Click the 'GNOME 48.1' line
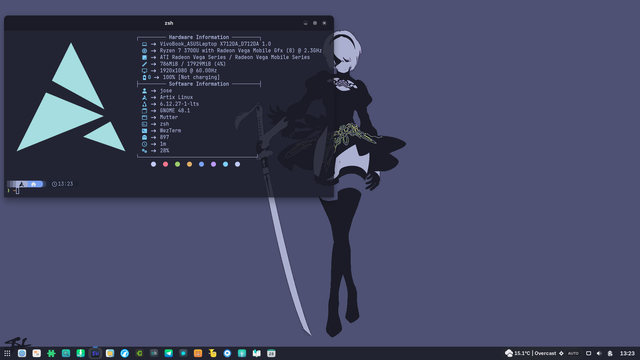Image resolution: width=640 pixels, height=360 pixels. click(x=175, y=111)
